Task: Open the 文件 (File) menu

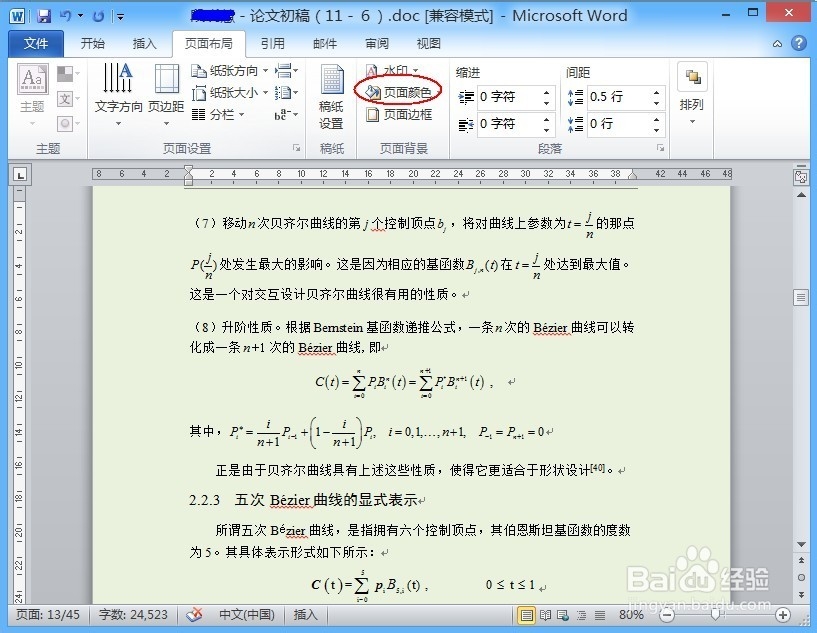Action: [x=36, y=43]
